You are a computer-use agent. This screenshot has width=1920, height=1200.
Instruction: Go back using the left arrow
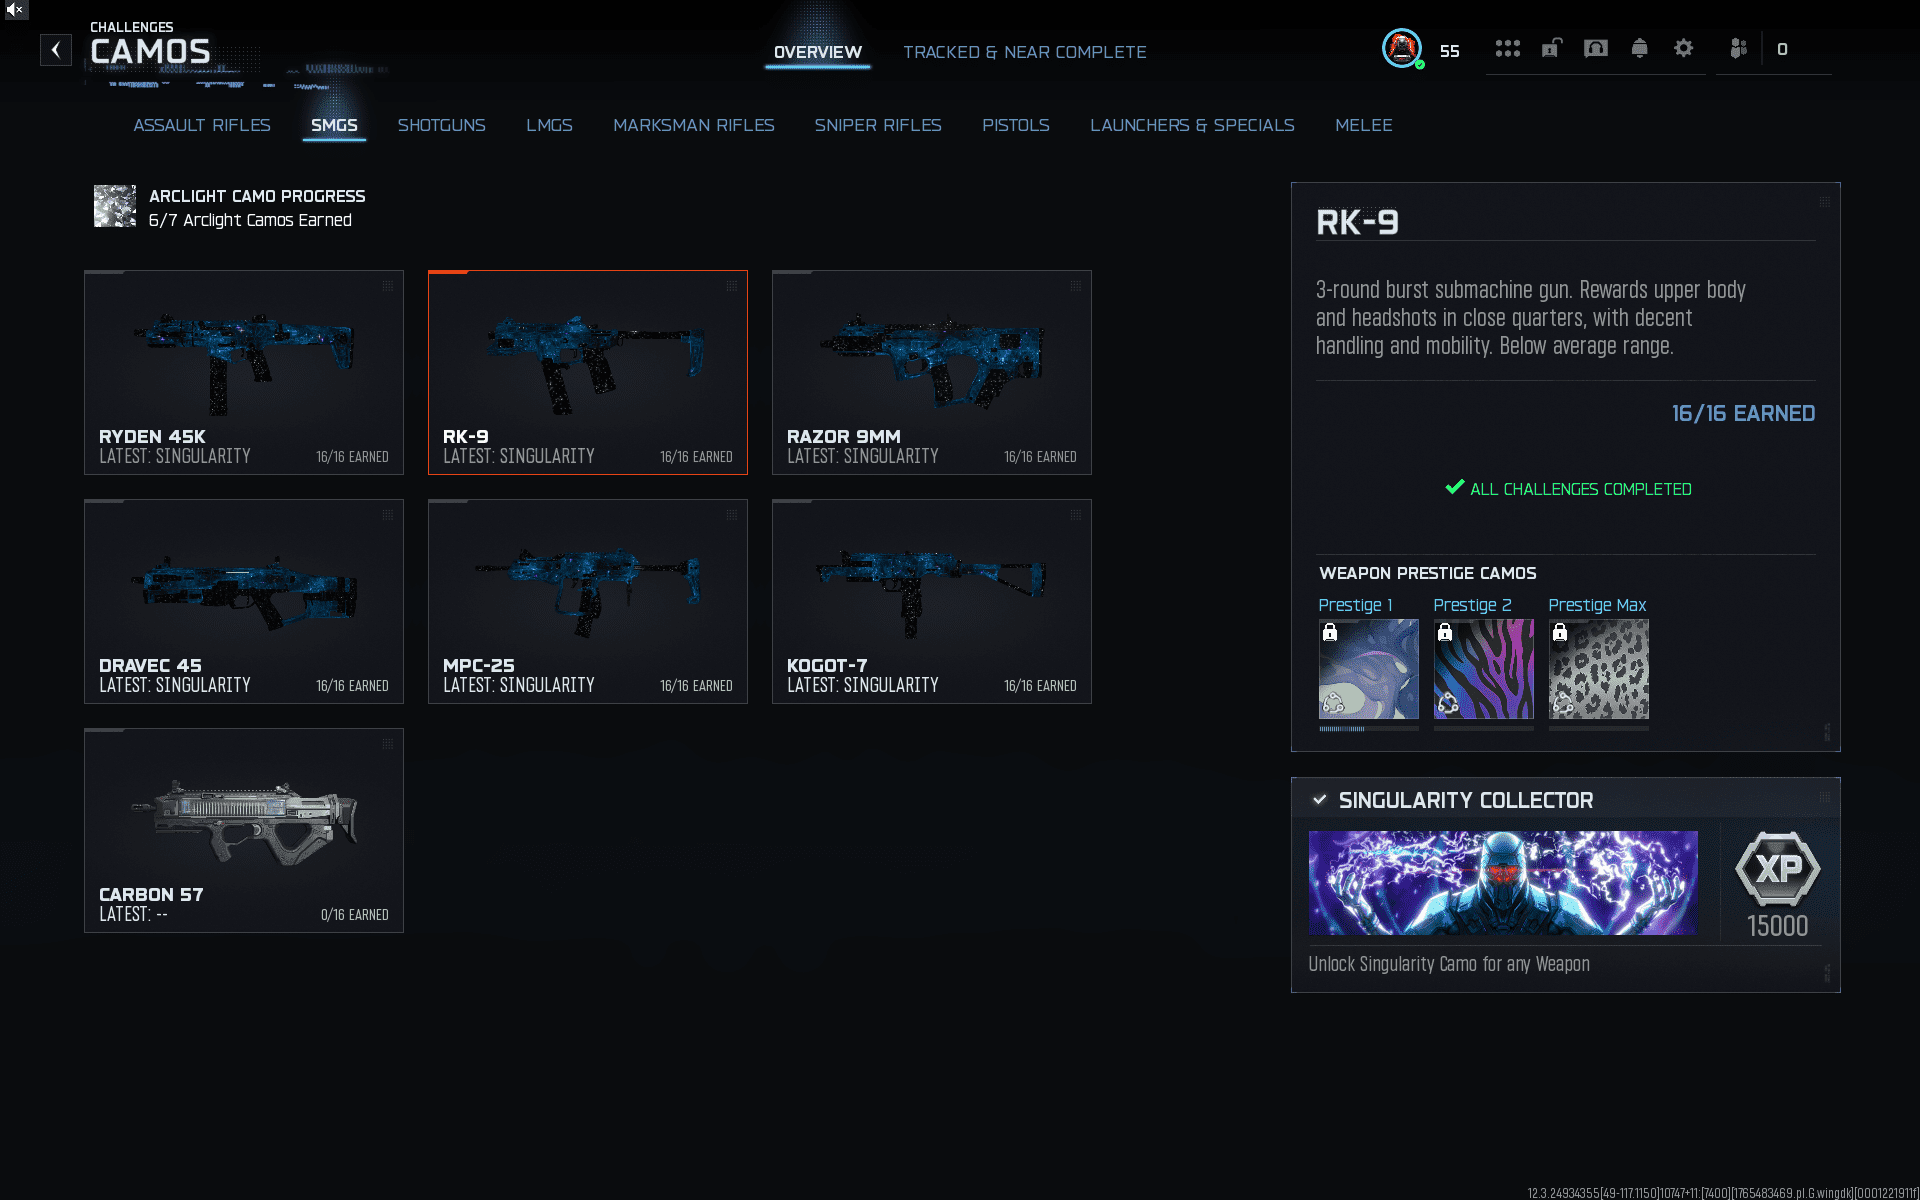click(56, 49)
